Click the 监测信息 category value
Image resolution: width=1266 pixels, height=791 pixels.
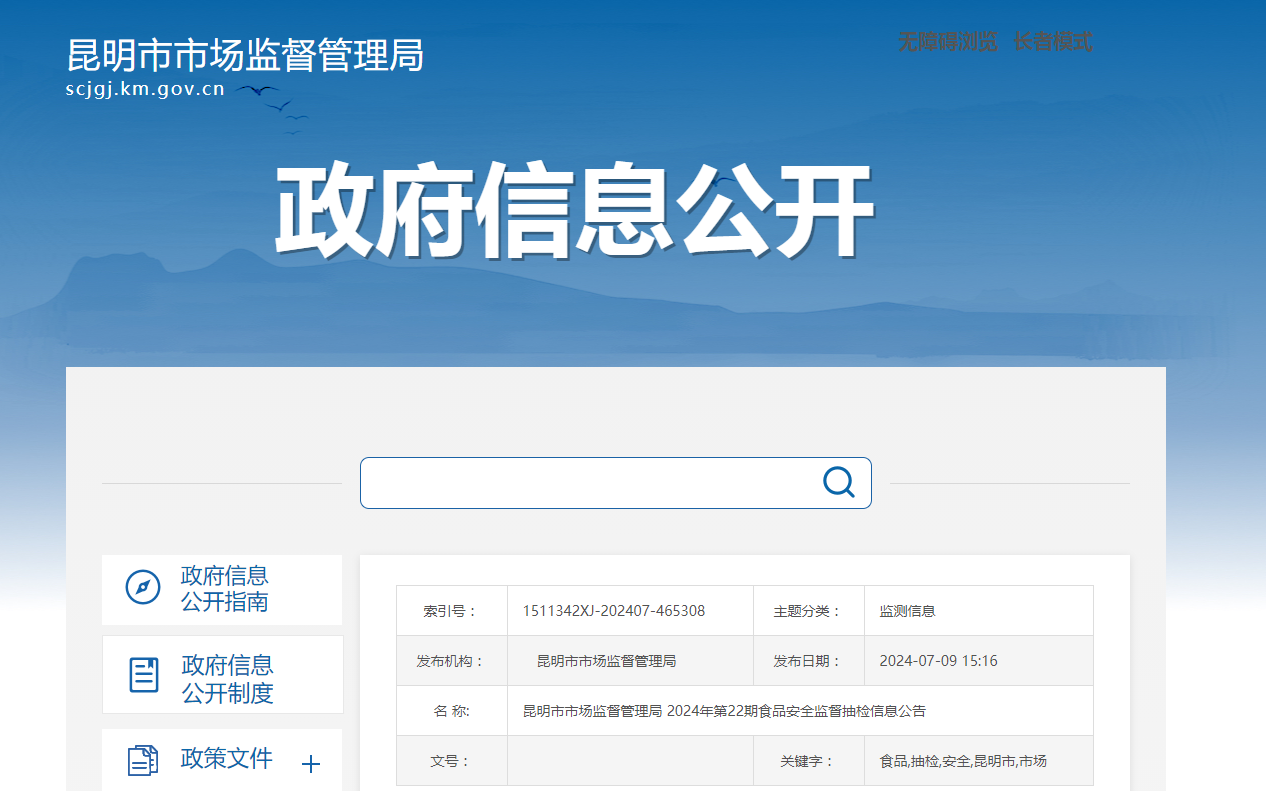(907, 611)
